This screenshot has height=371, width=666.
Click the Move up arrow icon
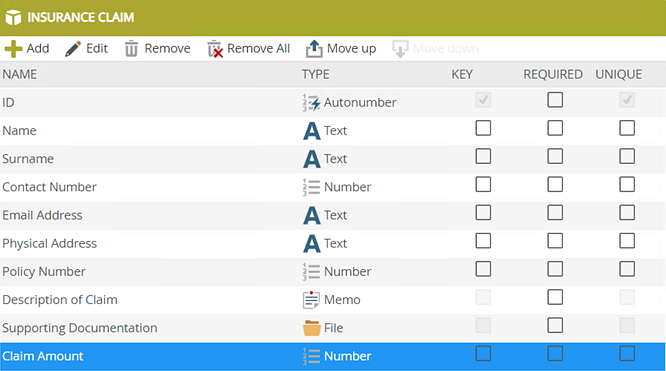point(314,49)
